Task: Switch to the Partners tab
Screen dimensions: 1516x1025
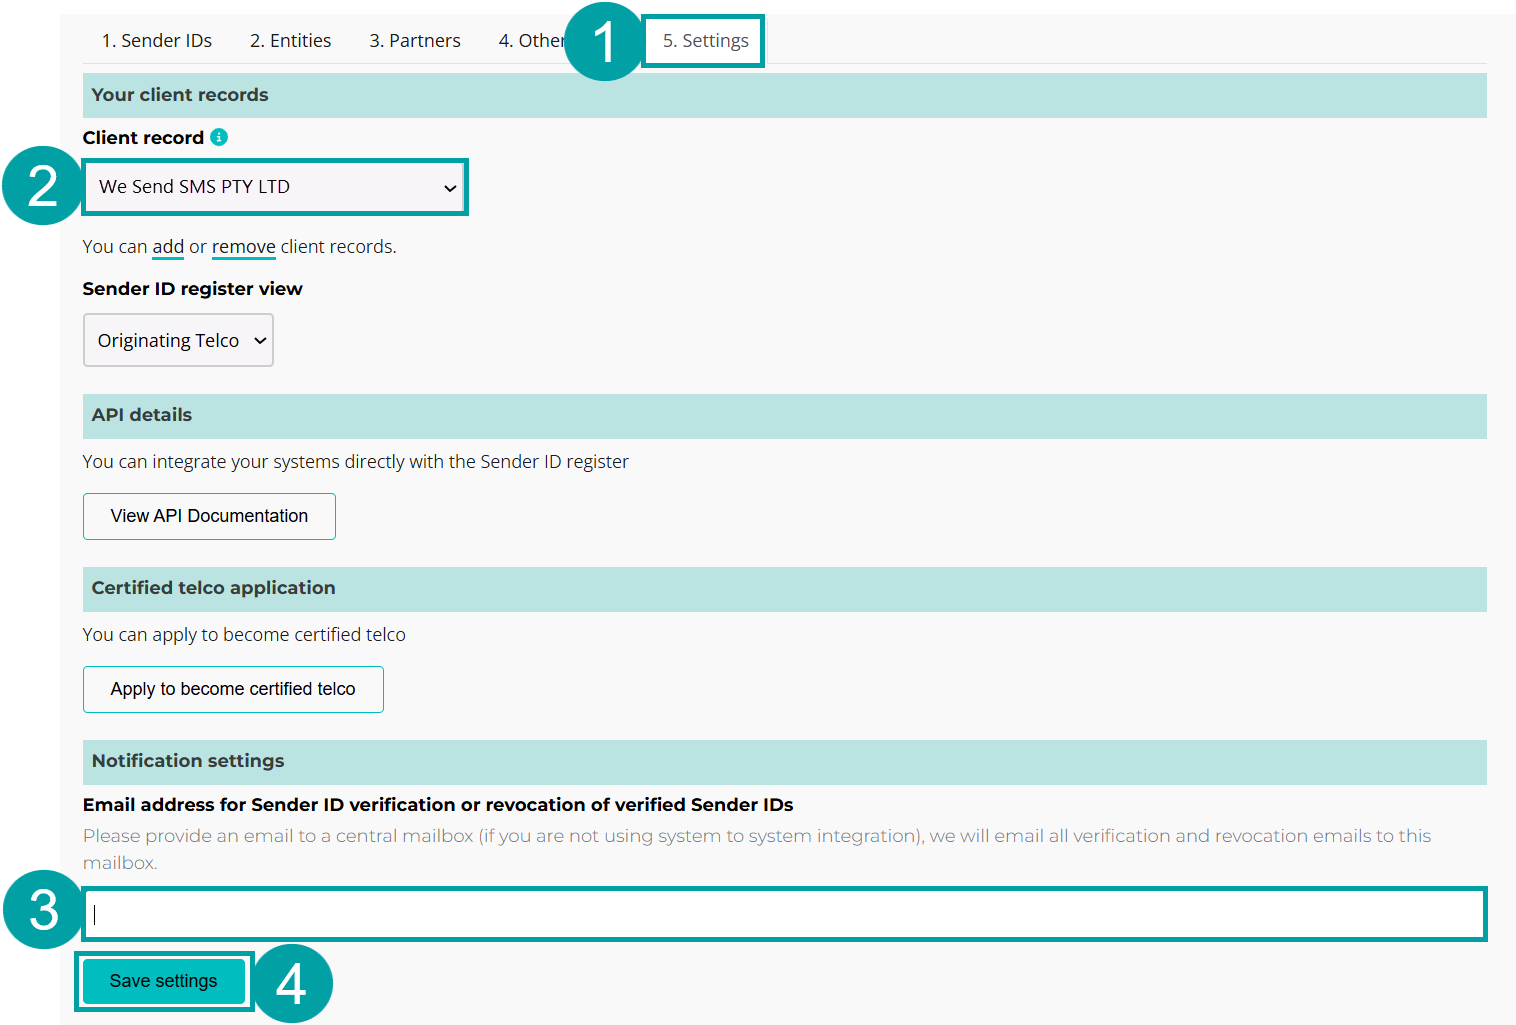Action: coord(414,40)
